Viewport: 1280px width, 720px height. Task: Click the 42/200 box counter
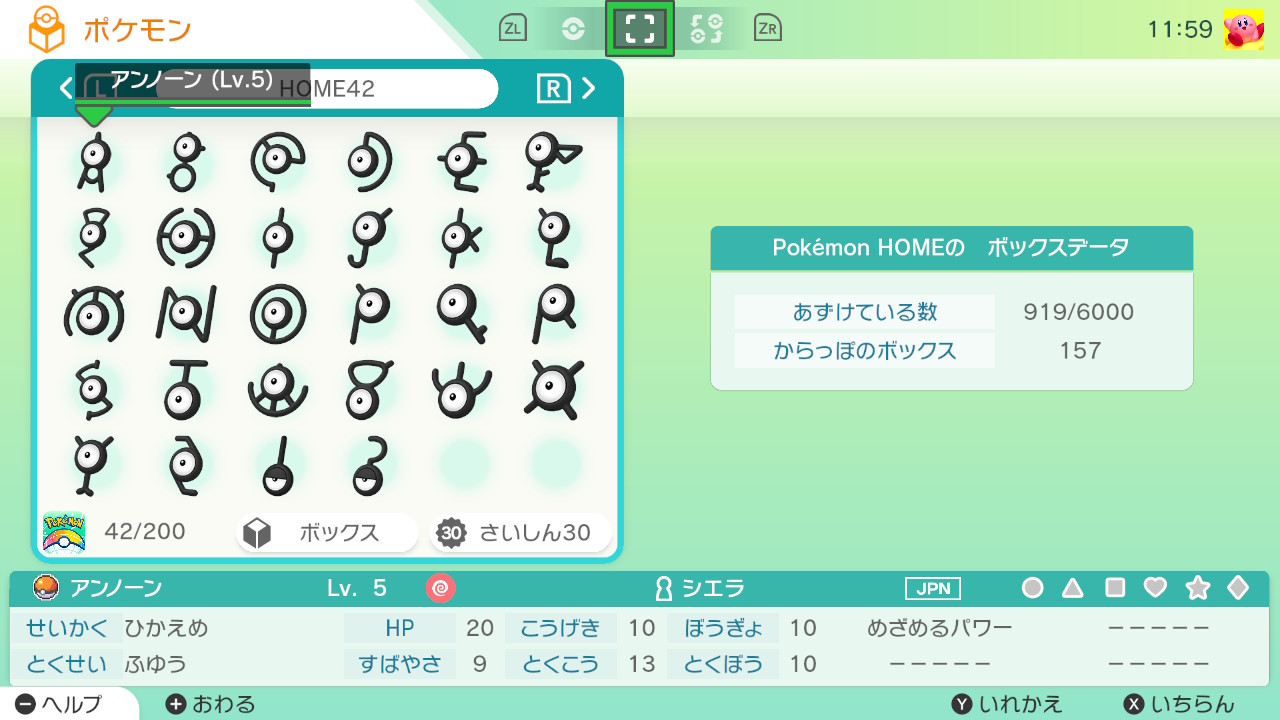point(145,532)
